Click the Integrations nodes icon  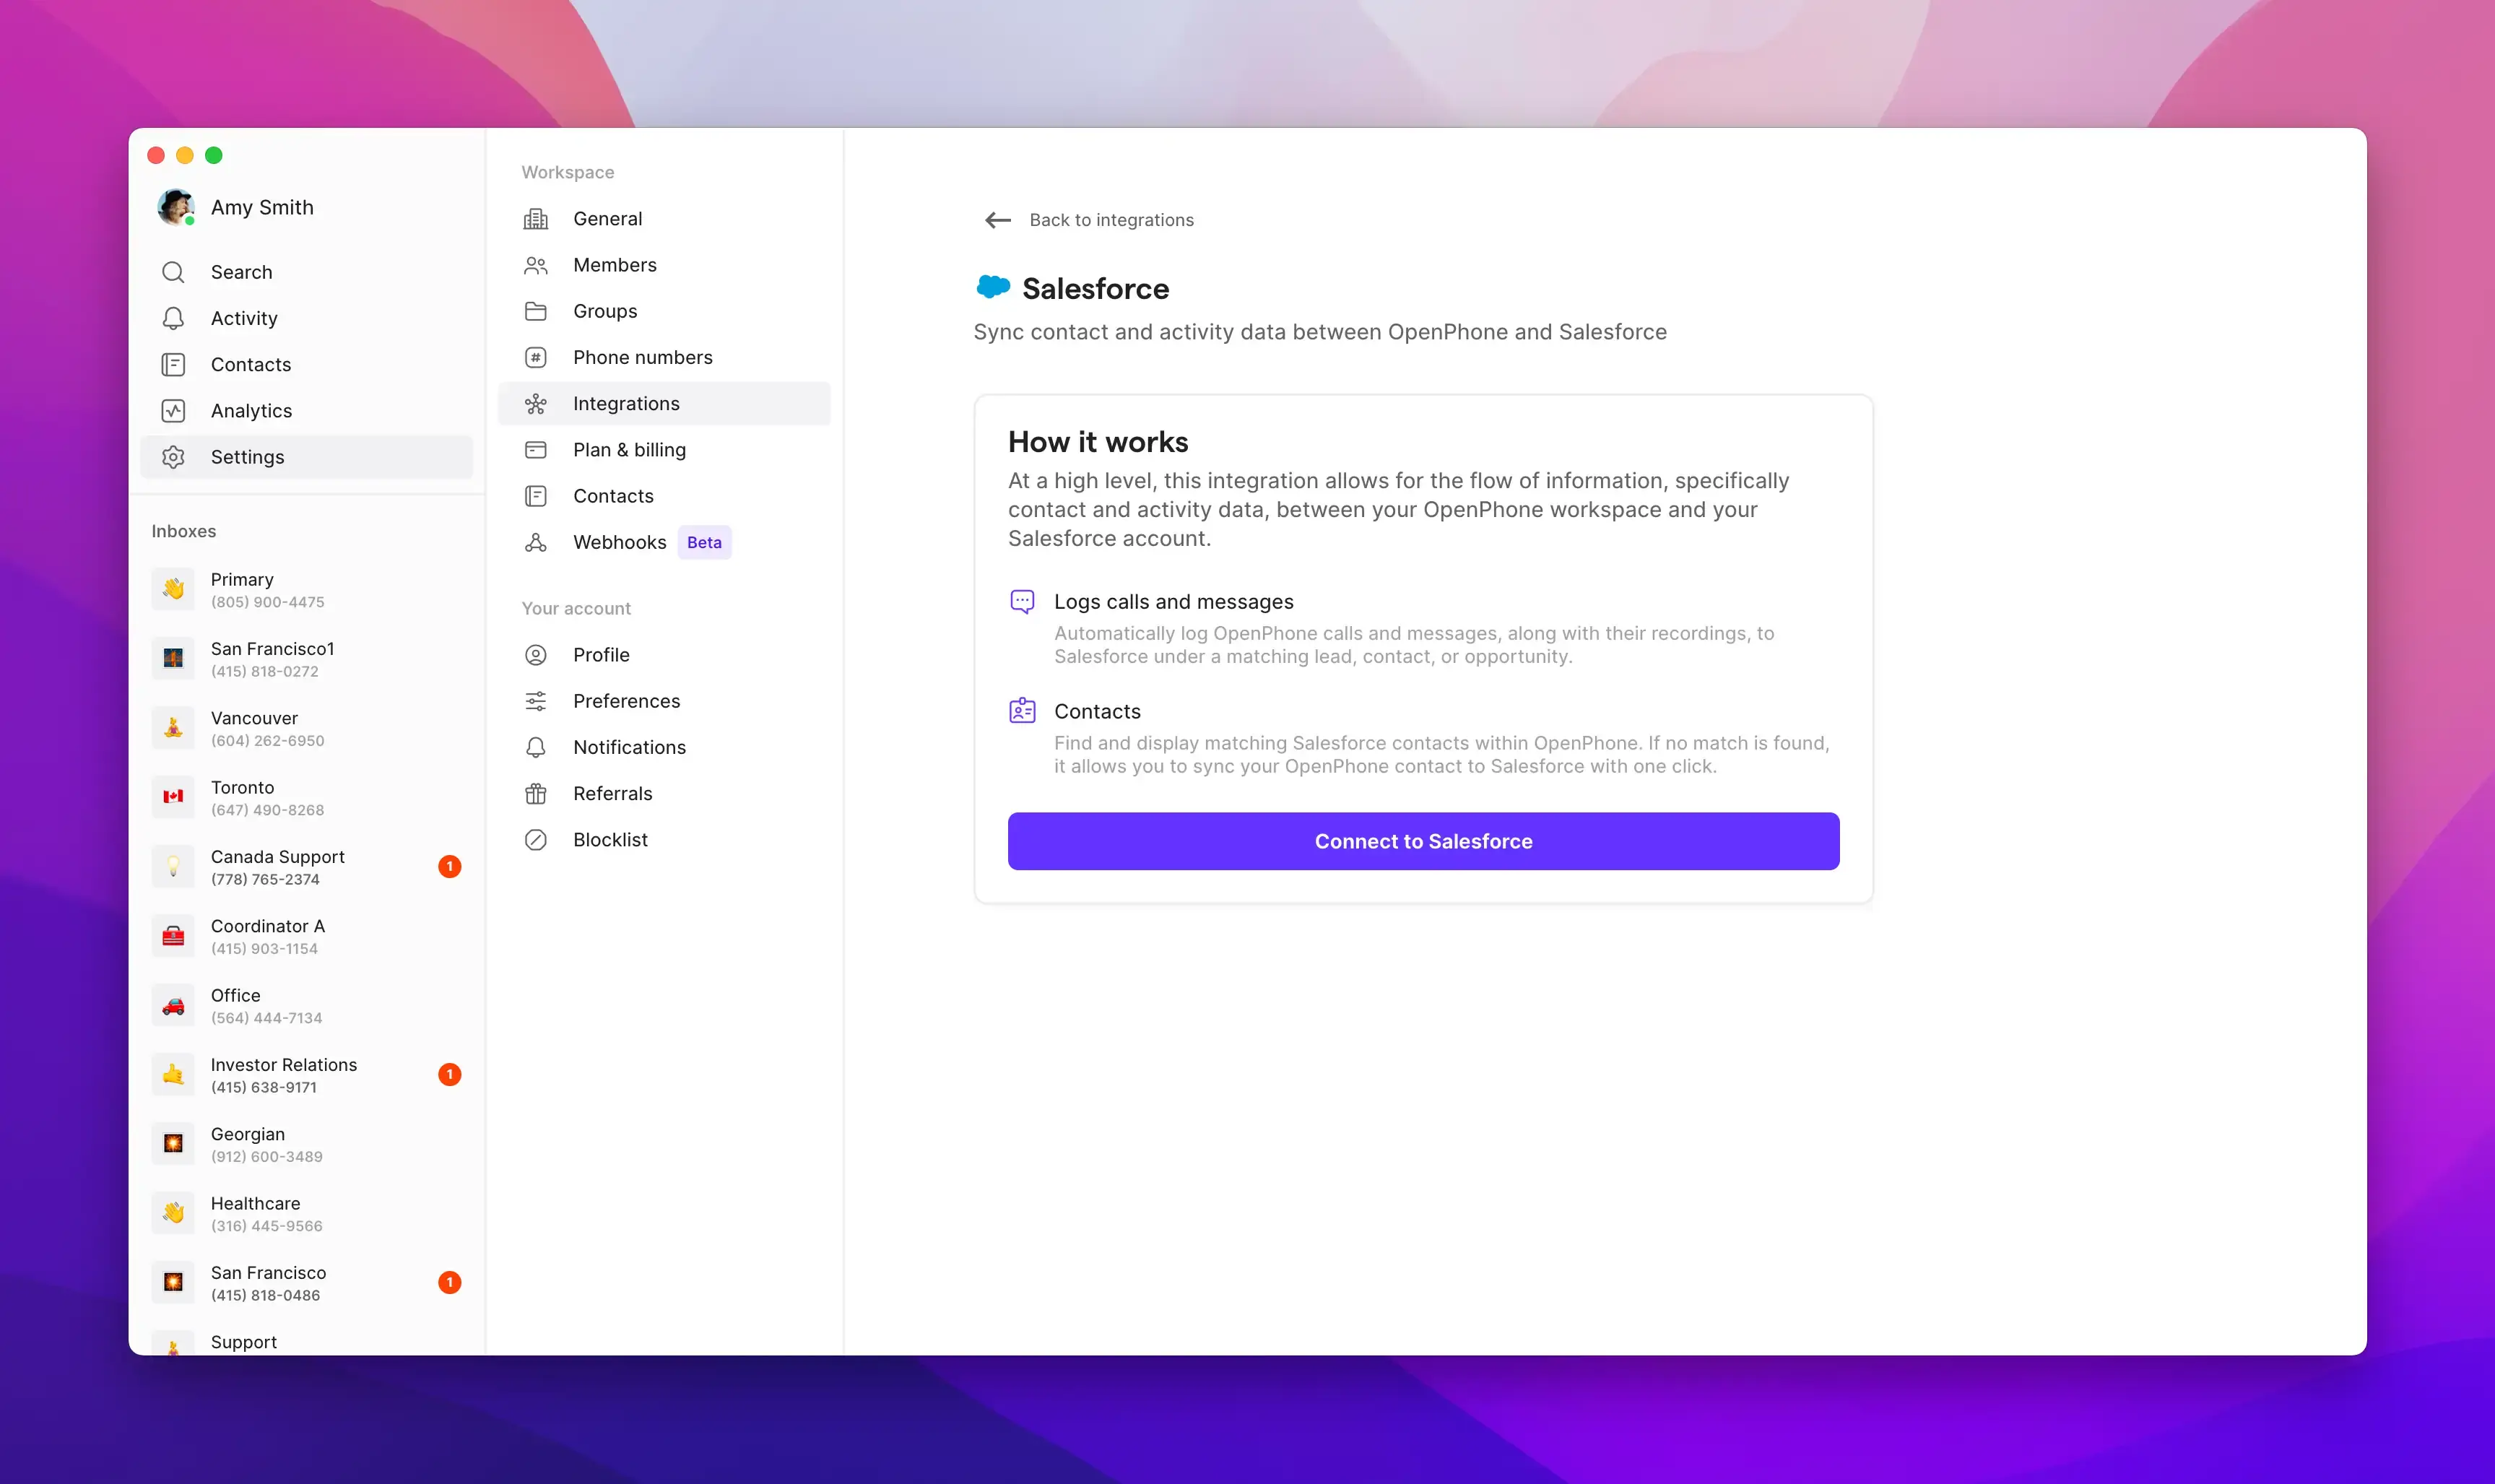pos(536,403)
